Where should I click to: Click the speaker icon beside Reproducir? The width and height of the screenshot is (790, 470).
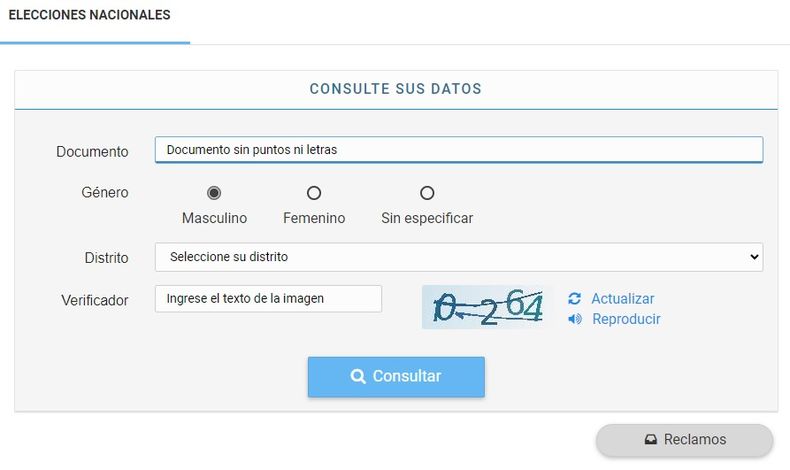coord(574,320)
